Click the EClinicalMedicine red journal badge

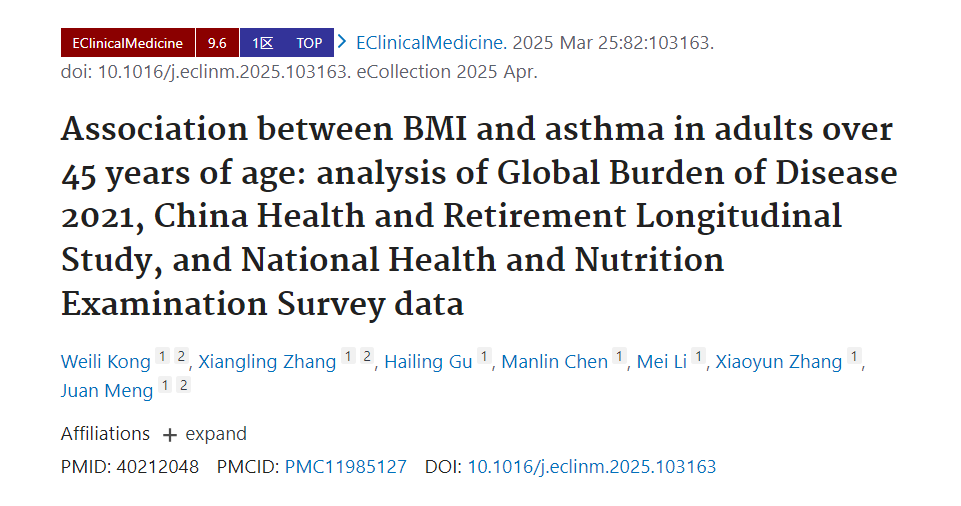coord(127,43)
